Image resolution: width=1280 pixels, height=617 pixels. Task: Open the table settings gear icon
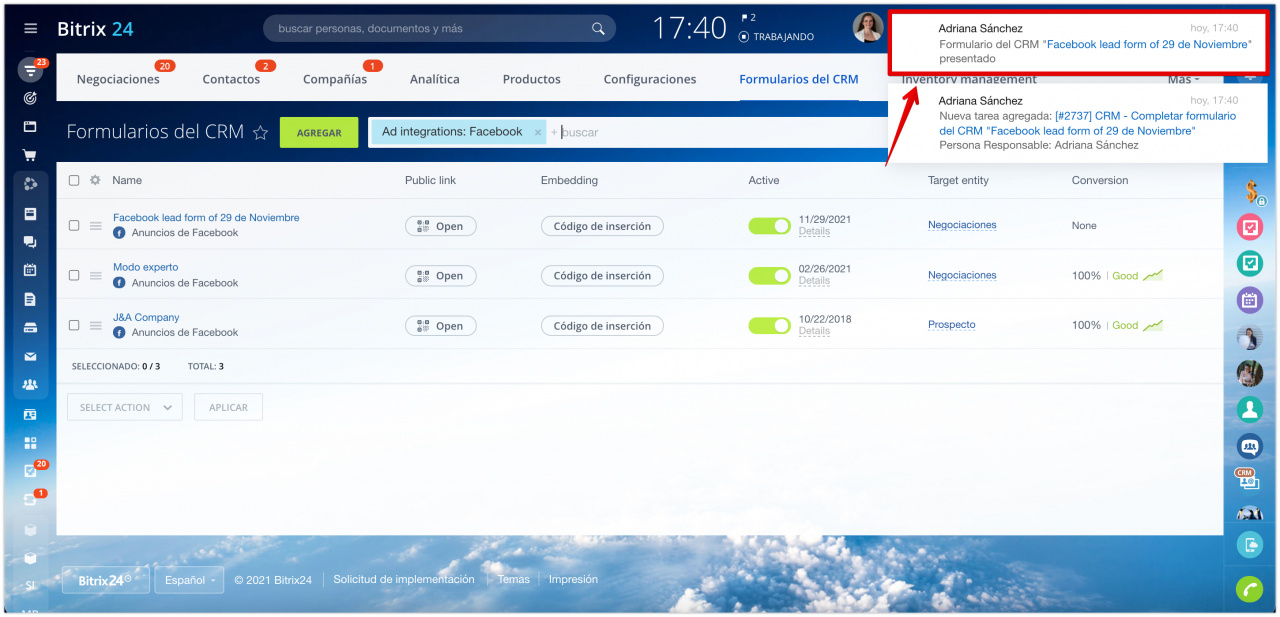tap(95, 181)
